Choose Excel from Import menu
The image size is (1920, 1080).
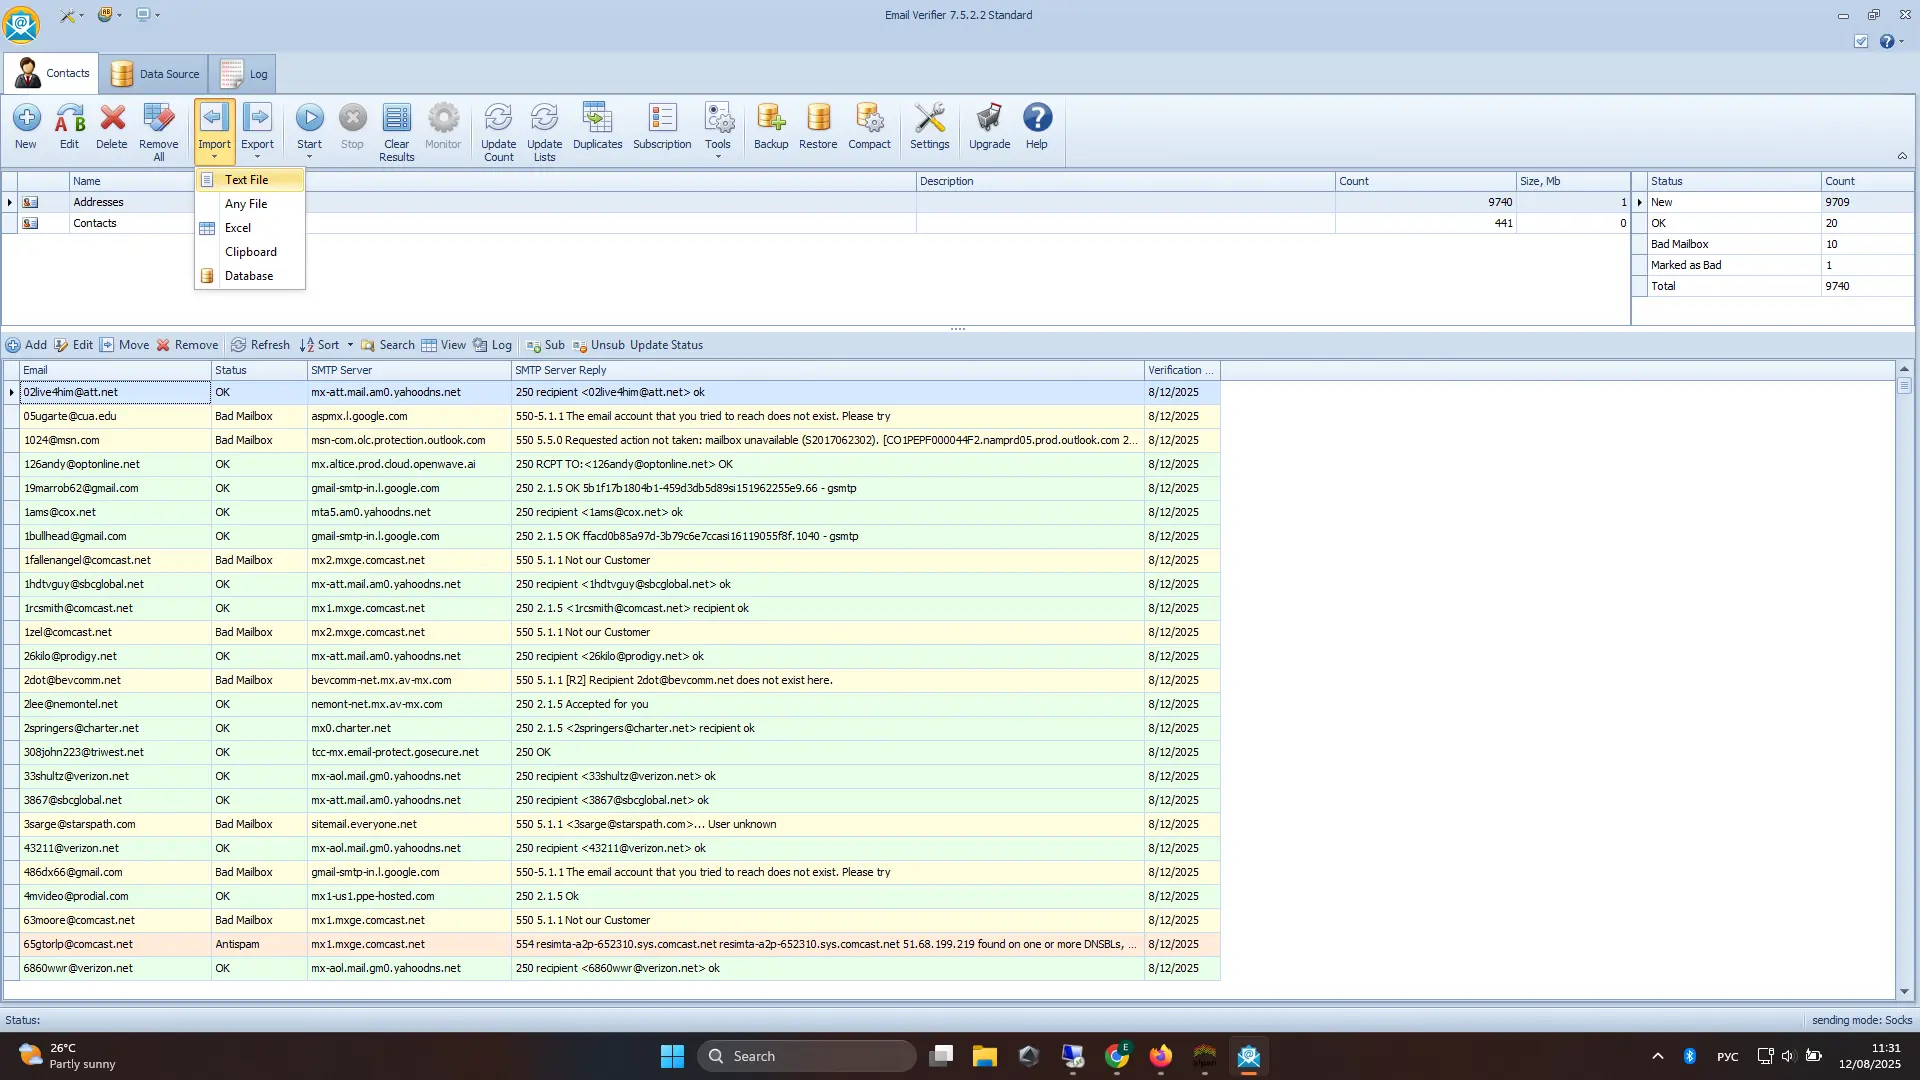pyautogui.click(x=250, y=228)
